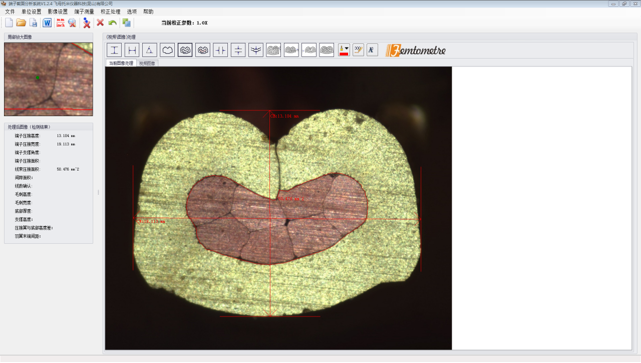
Task: Open the 单位设置 menu
Action: click(31, 11)
